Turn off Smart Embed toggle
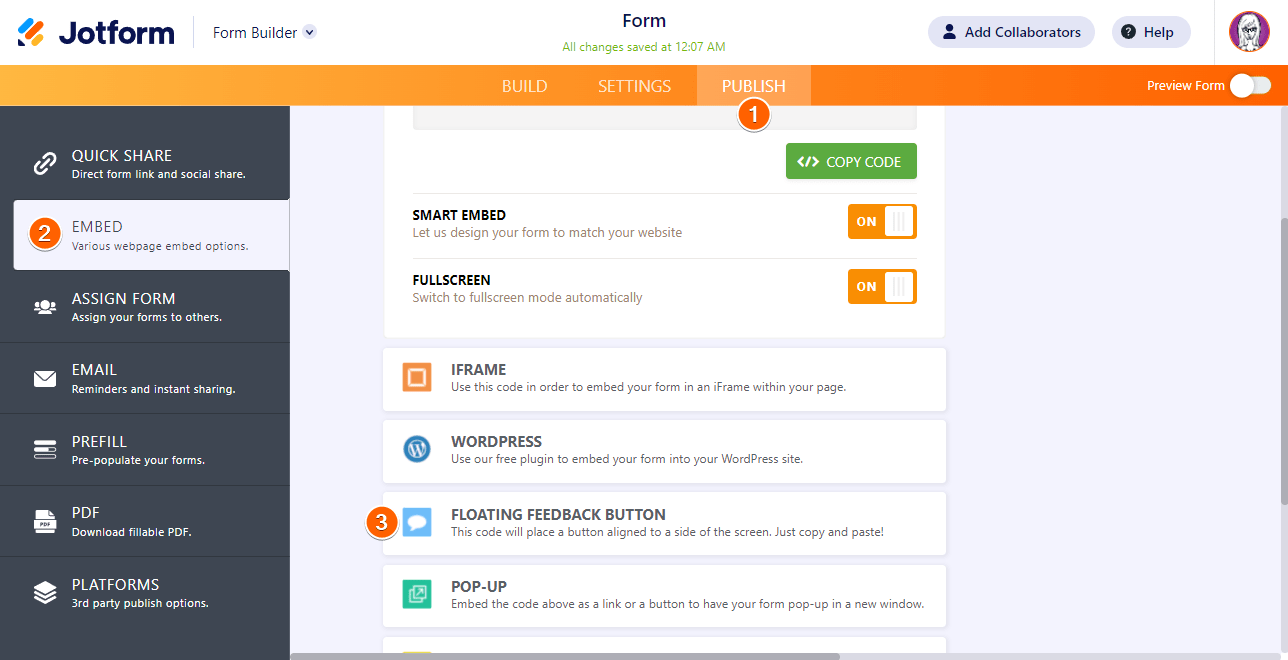Image resolution: width=1288 pixels, height=660 pixels. click(x=882, y=221)
